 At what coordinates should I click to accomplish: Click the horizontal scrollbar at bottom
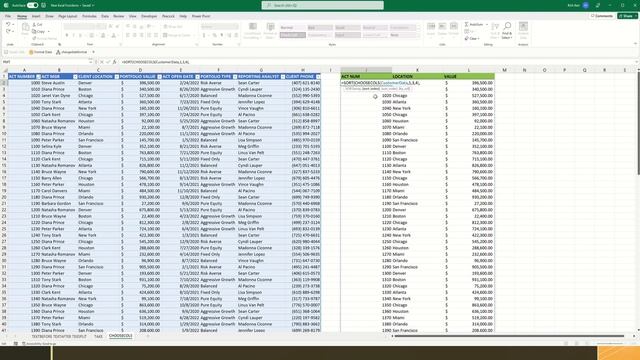click(509, 336)
